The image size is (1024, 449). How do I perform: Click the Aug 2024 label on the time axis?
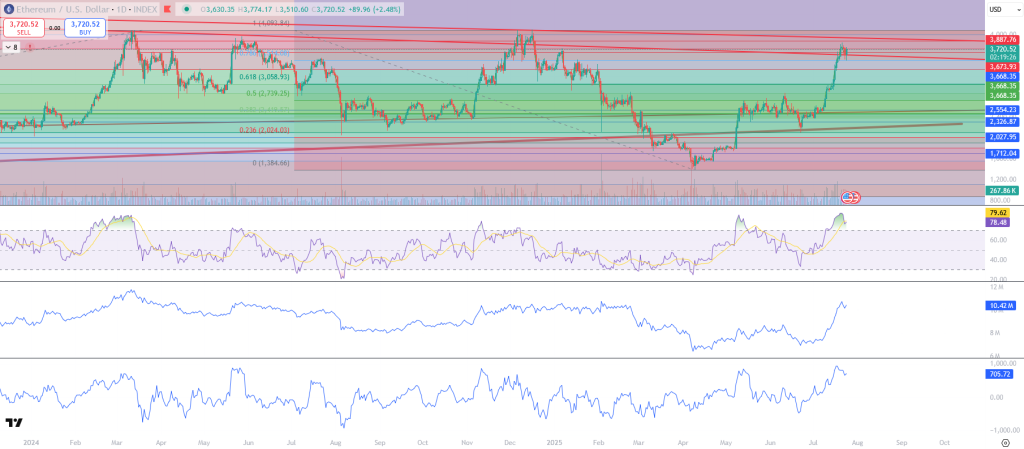pos(338,442)
